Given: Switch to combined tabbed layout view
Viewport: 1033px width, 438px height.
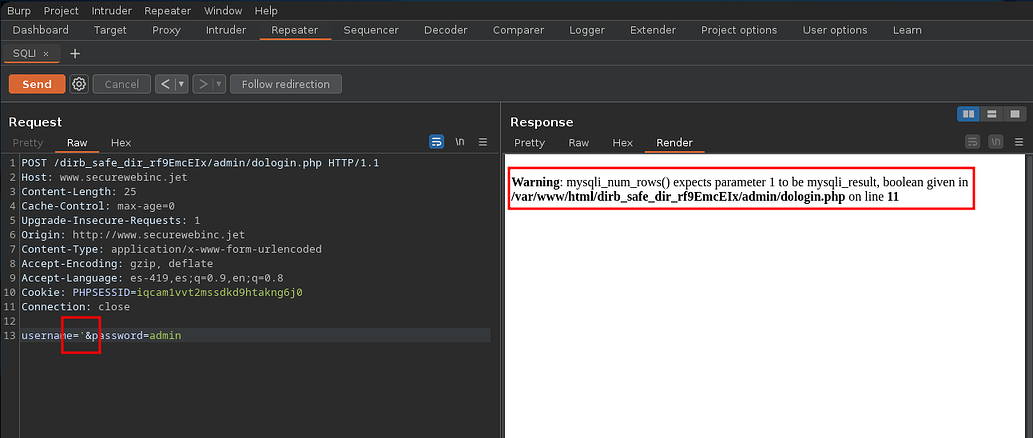Looking at the screenshot, I should point(1014,114).
